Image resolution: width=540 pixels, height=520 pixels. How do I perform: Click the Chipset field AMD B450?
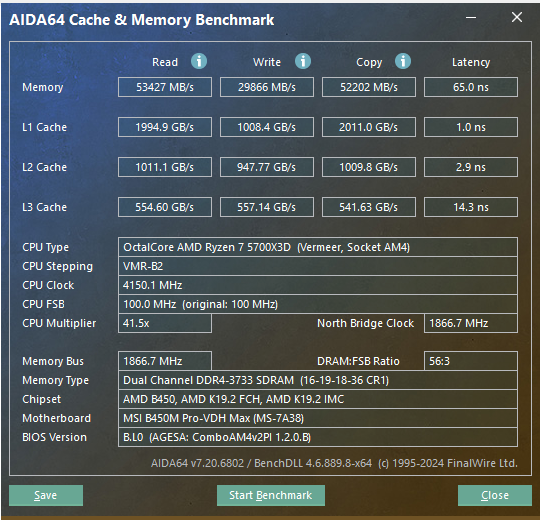pos(318,399)
